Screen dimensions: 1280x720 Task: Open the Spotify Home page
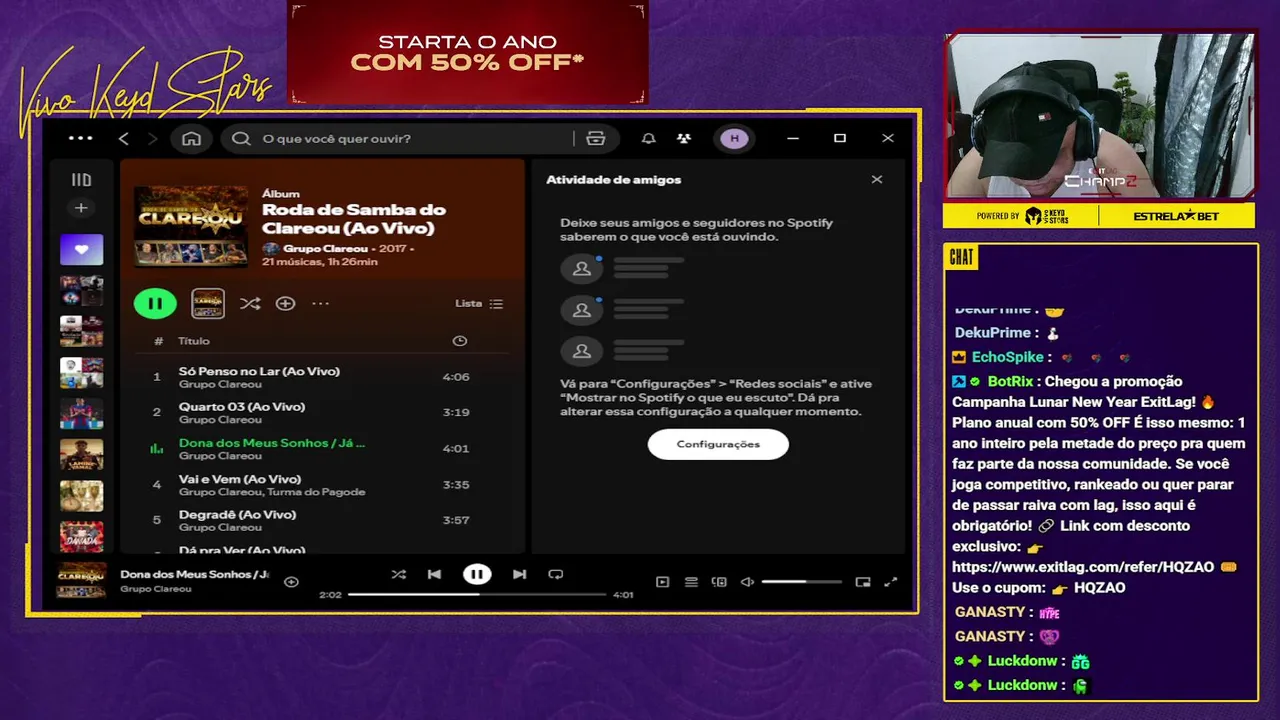coord(191,139)
